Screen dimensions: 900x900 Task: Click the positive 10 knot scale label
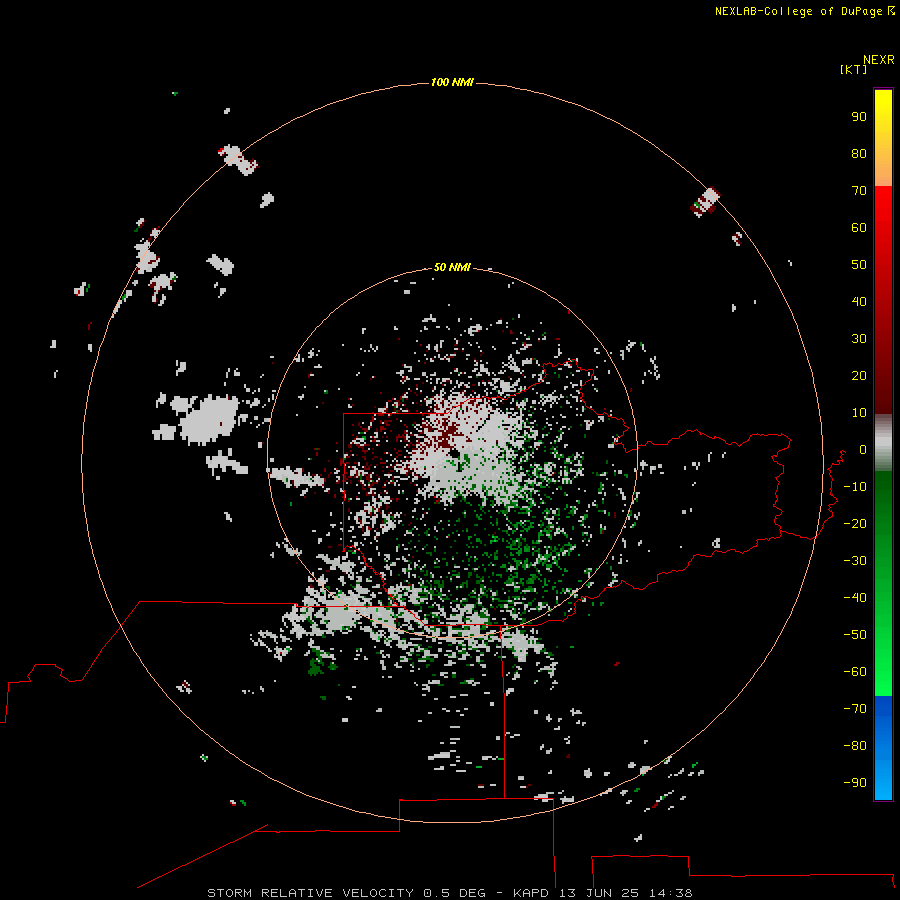(x=859, y=413)
